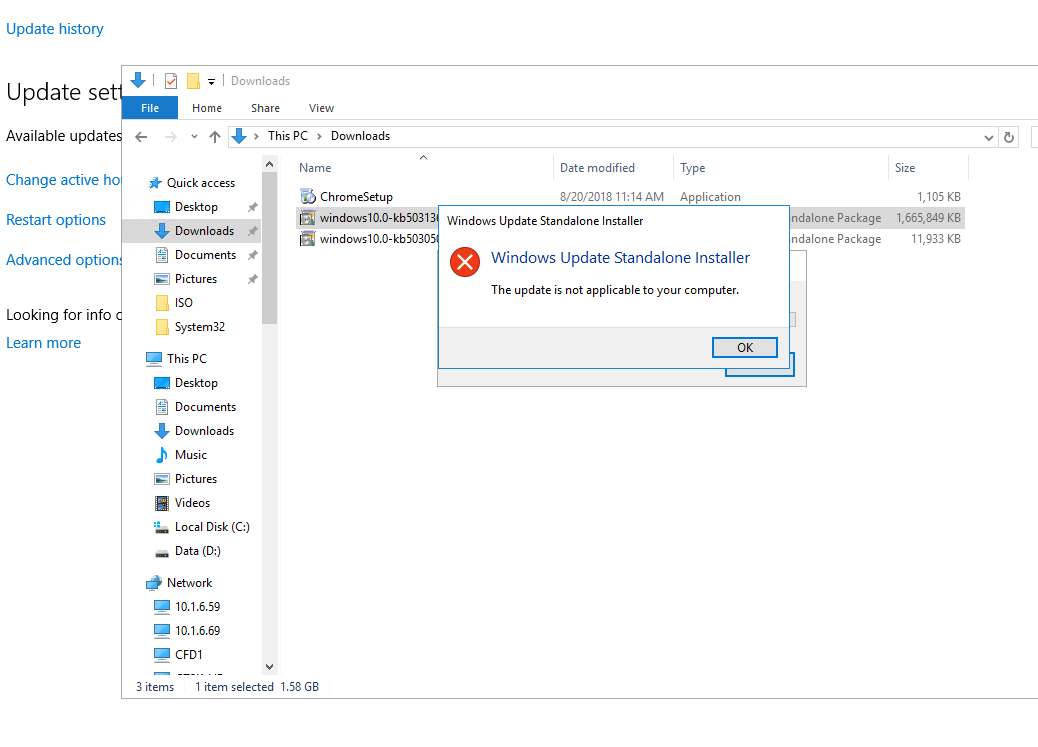
Task: Click the pin icon beside Documents
Action: pyautogui.click(x=252, y=255)
